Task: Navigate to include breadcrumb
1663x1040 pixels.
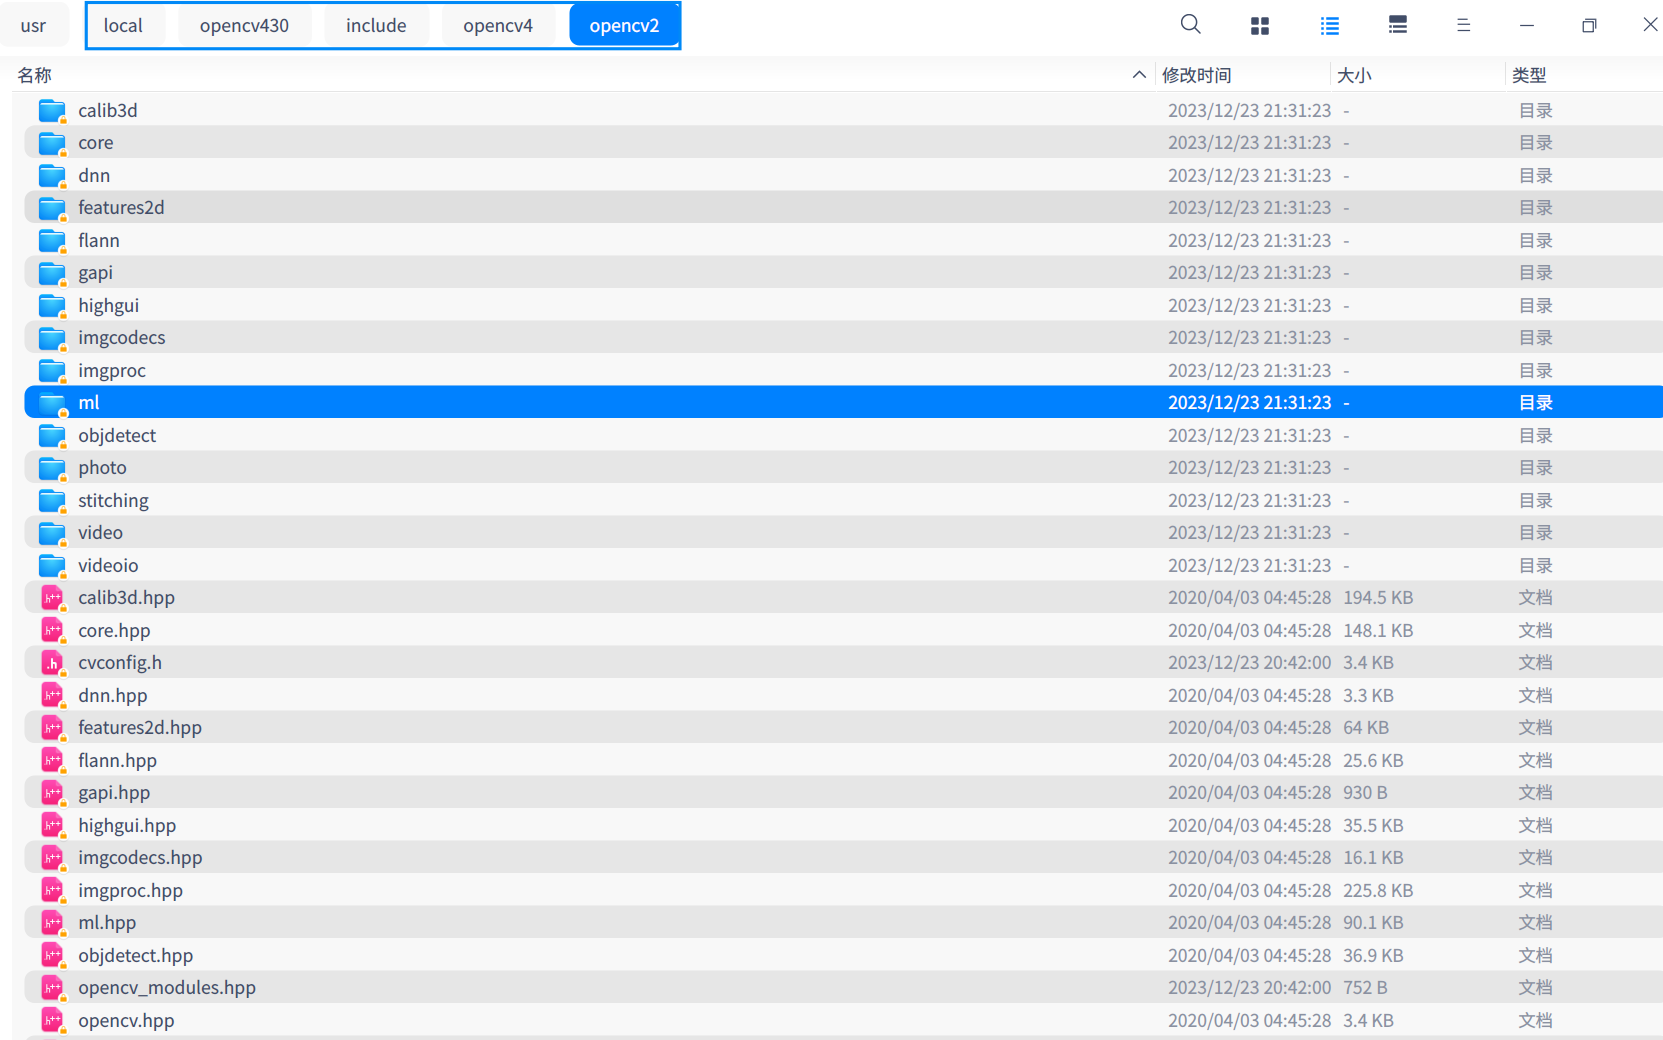Action: (x=376, y=26)
